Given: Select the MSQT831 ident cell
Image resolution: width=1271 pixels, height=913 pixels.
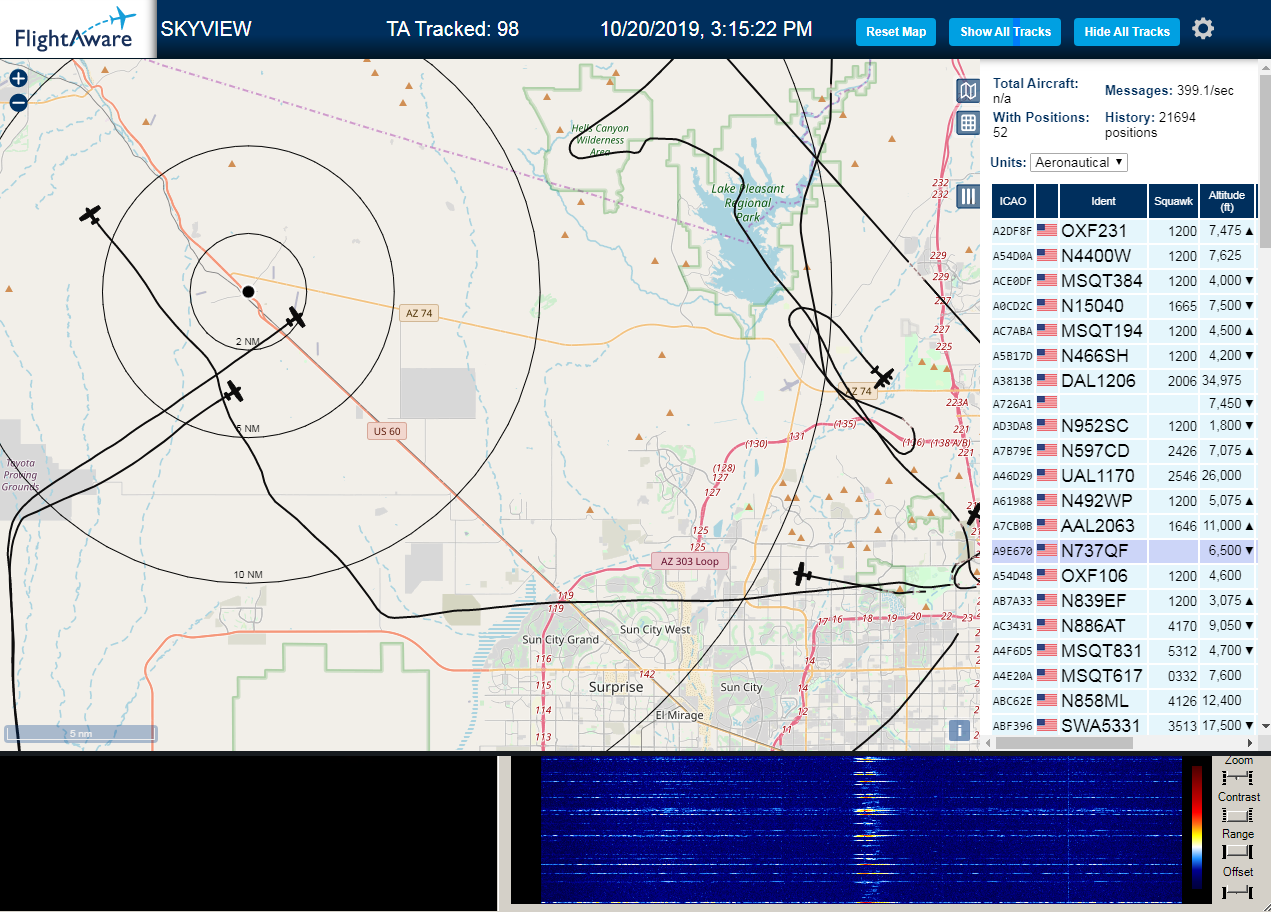Looking at the screenshot, I should point(1102,650).
